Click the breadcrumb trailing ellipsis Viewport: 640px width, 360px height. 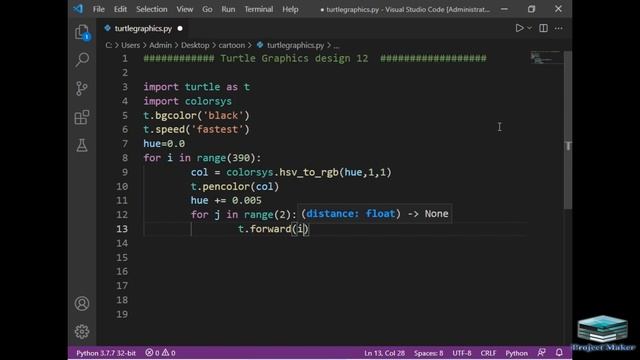coord(336,46)
